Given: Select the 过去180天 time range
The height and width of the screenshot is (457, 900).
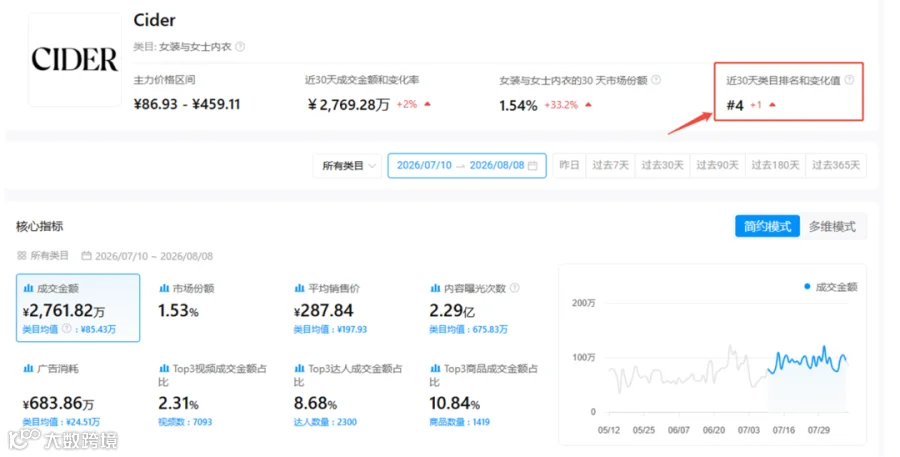Looking at the screenshot, I should click(775, 165).
